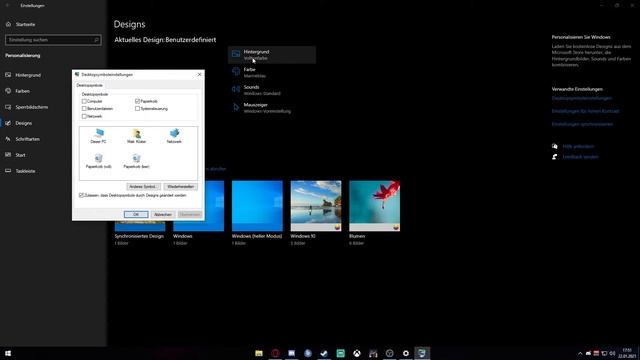Click the Sounds speaker icon
640x360 pixels.
pos(236,89)
